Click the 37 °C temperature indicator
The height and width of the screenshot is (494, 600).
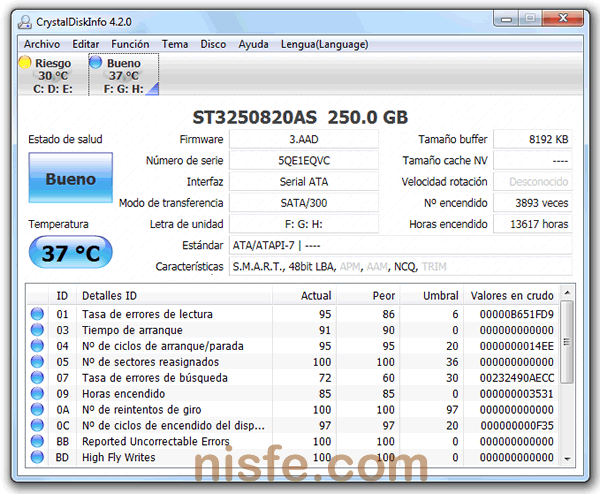tap(71, 253)
